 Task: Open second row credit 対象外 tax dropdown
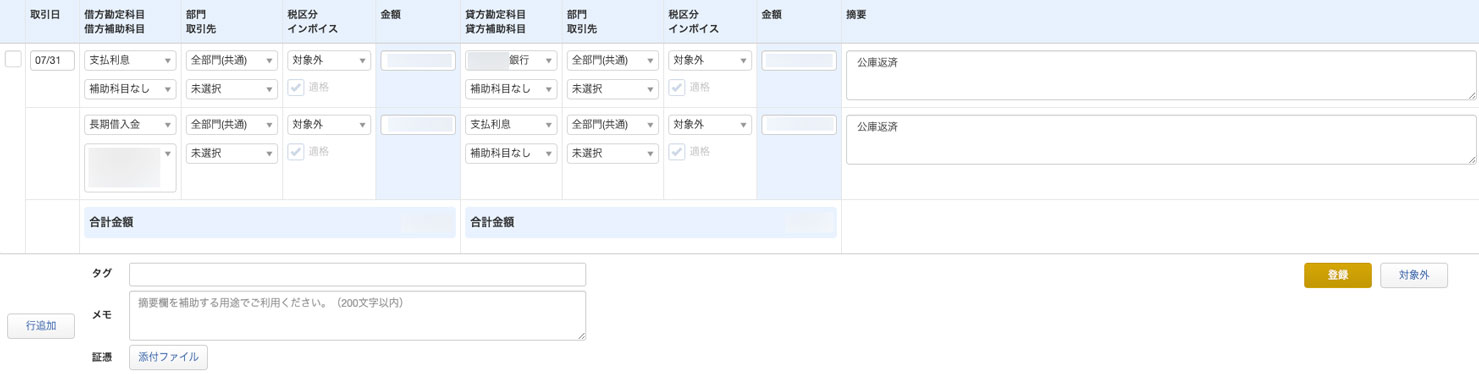tap(710, 125)
